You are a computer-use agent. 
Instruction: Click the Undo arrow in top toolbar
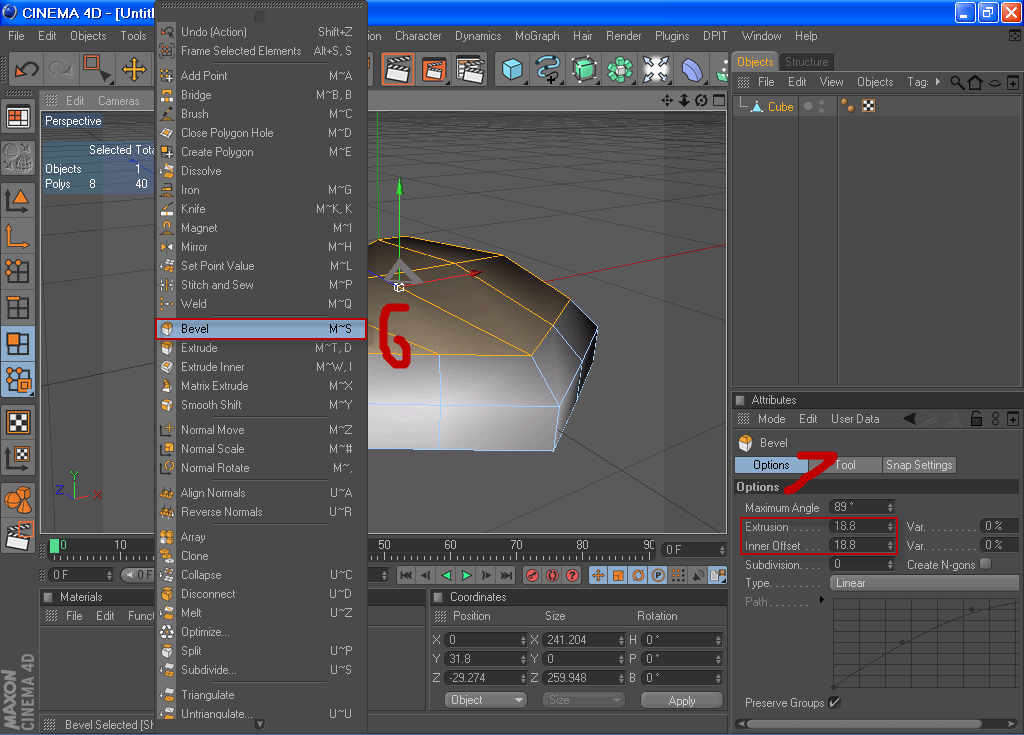coord(27,69)
